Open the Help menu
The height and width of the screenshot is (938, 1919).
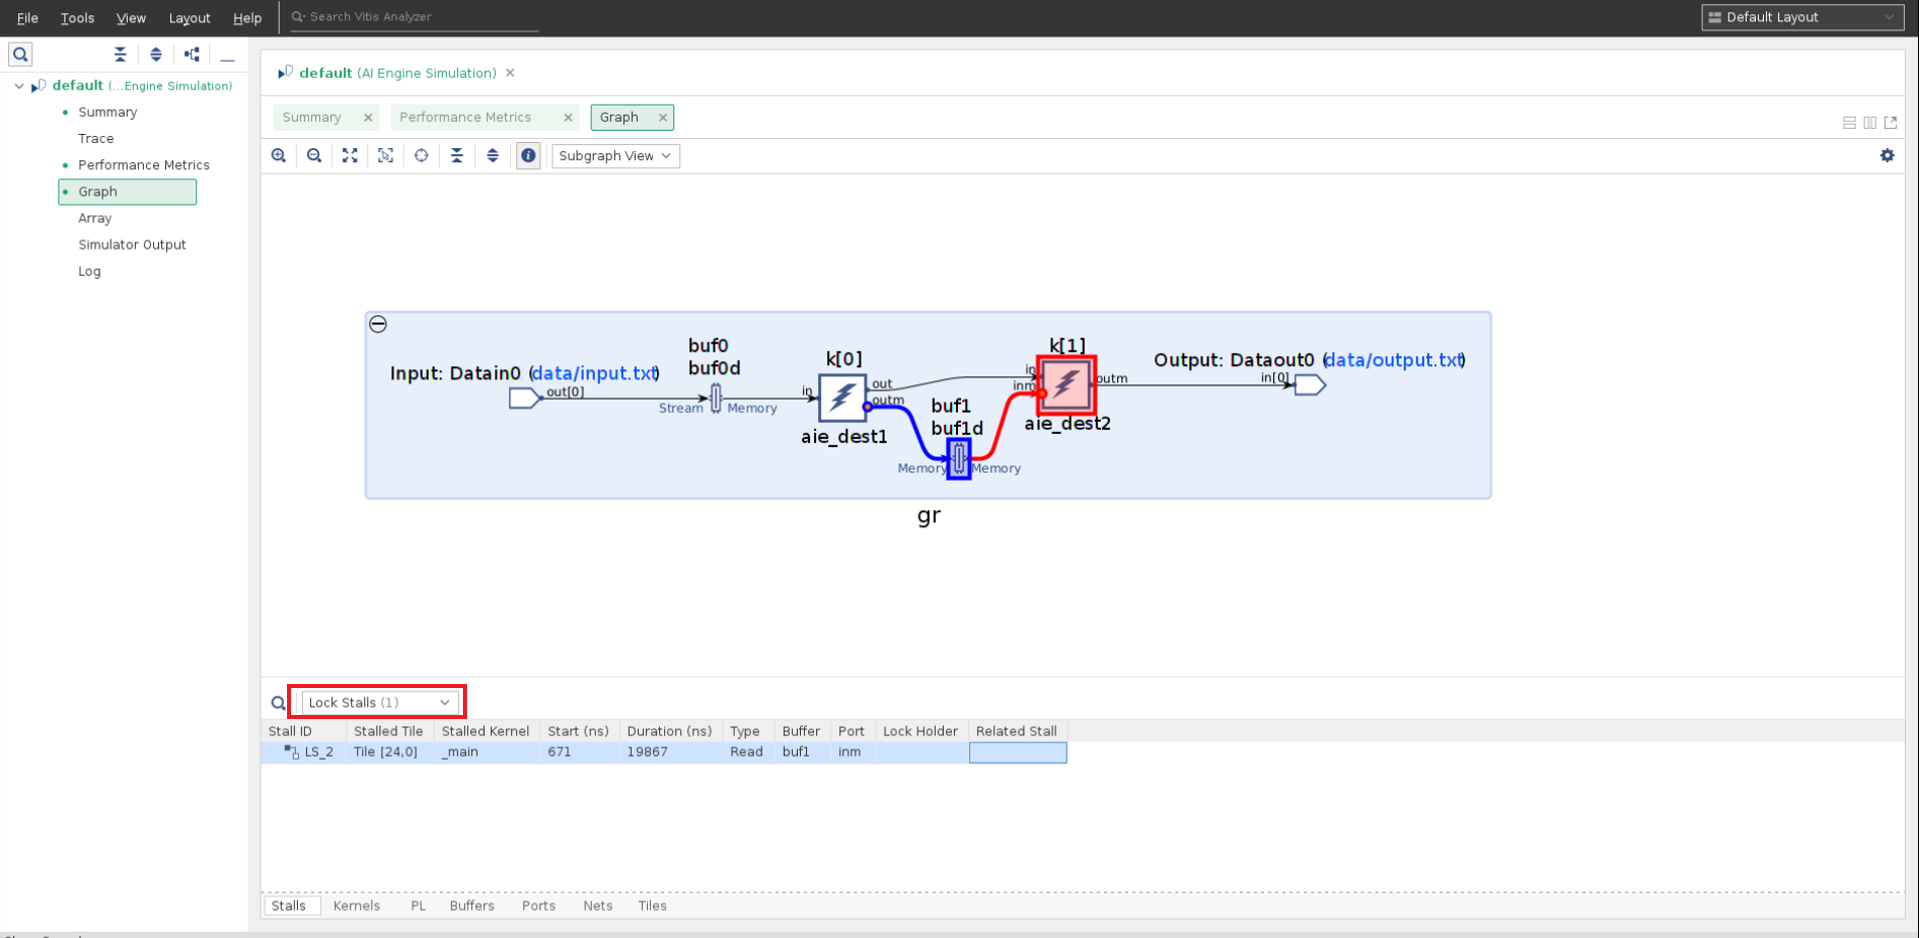247,18
